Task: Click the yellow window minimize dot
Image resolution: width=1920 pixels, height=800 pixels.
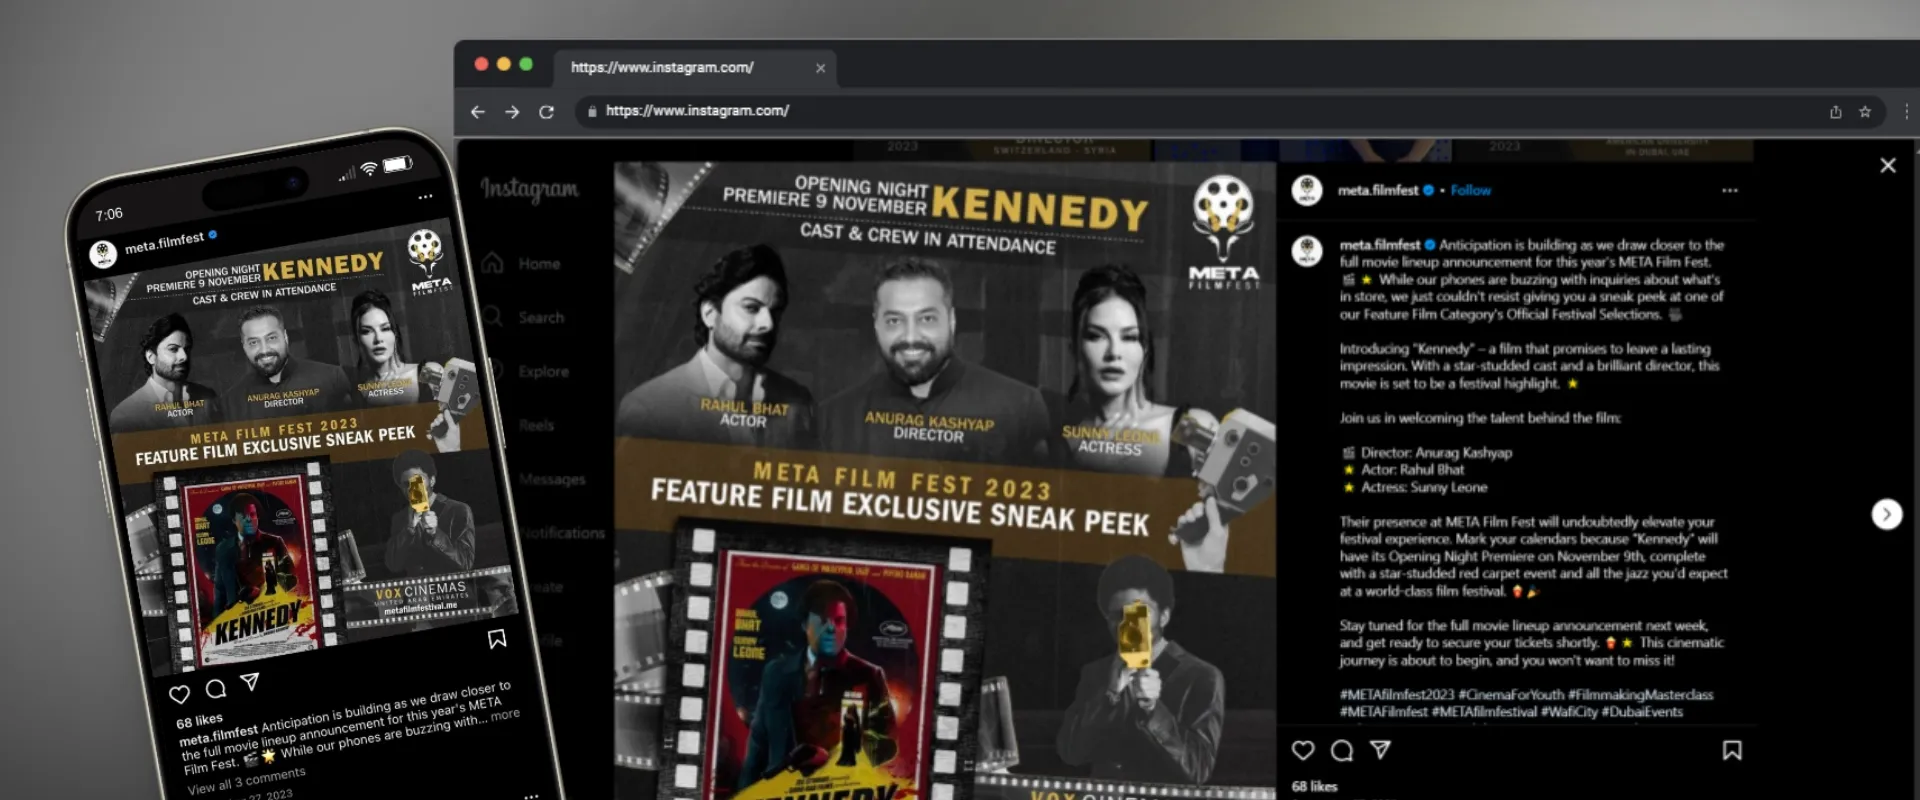Action: 504,64
